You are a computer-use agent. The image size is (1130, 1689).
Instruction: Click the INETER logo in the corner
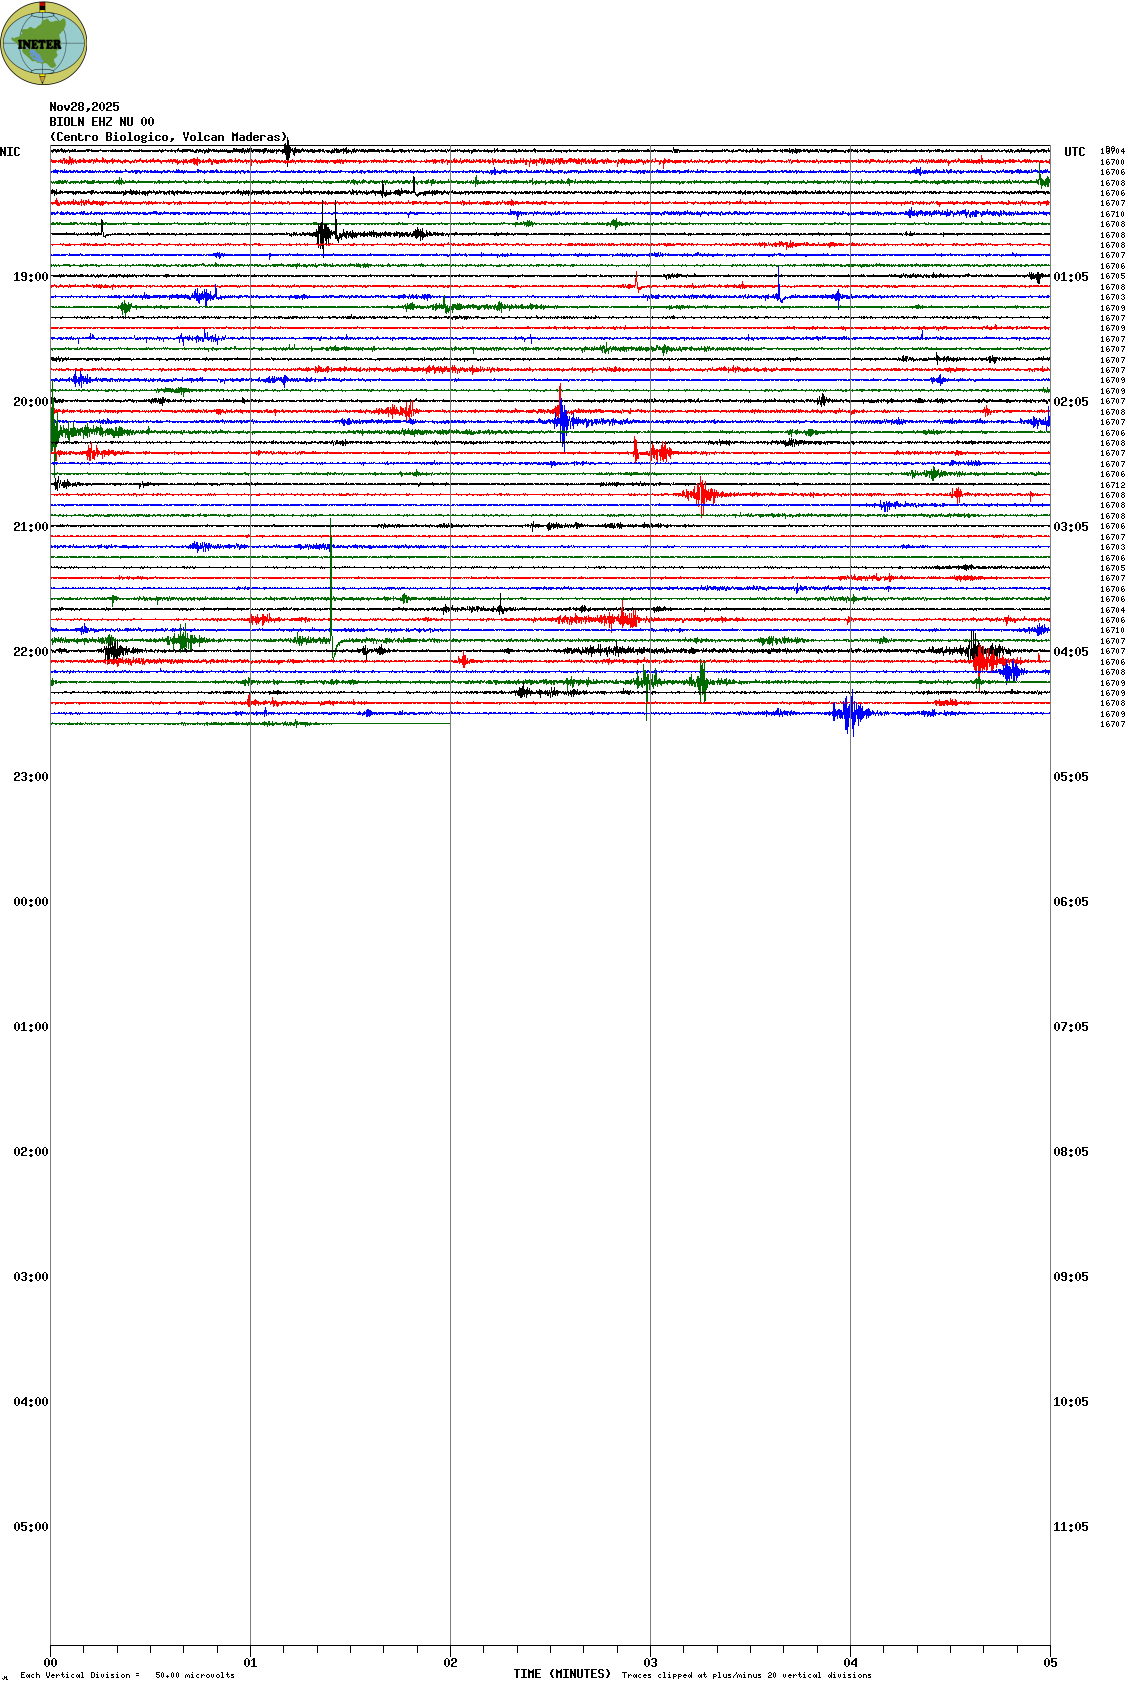pyautogui.click(x=44, y=43)
